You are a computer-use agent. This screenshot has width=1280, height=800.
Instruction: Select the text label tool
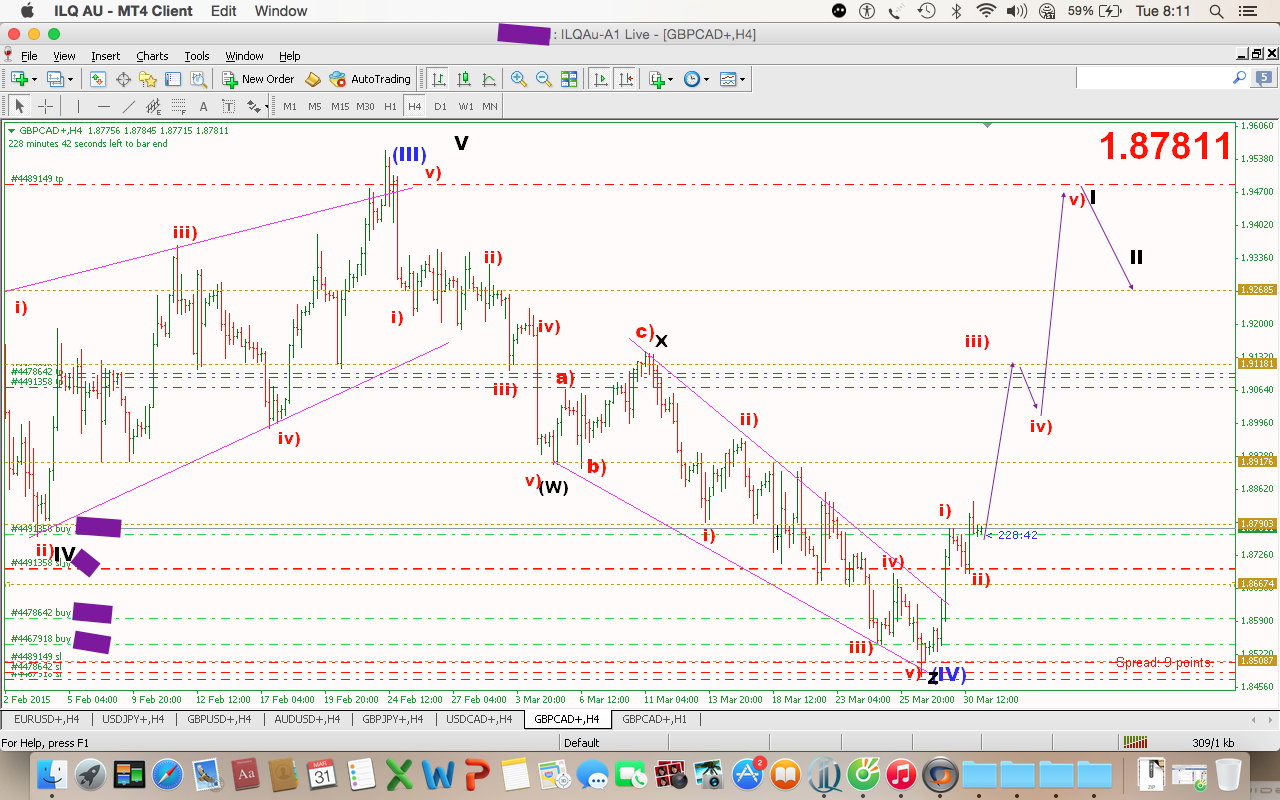click(204, 106)
